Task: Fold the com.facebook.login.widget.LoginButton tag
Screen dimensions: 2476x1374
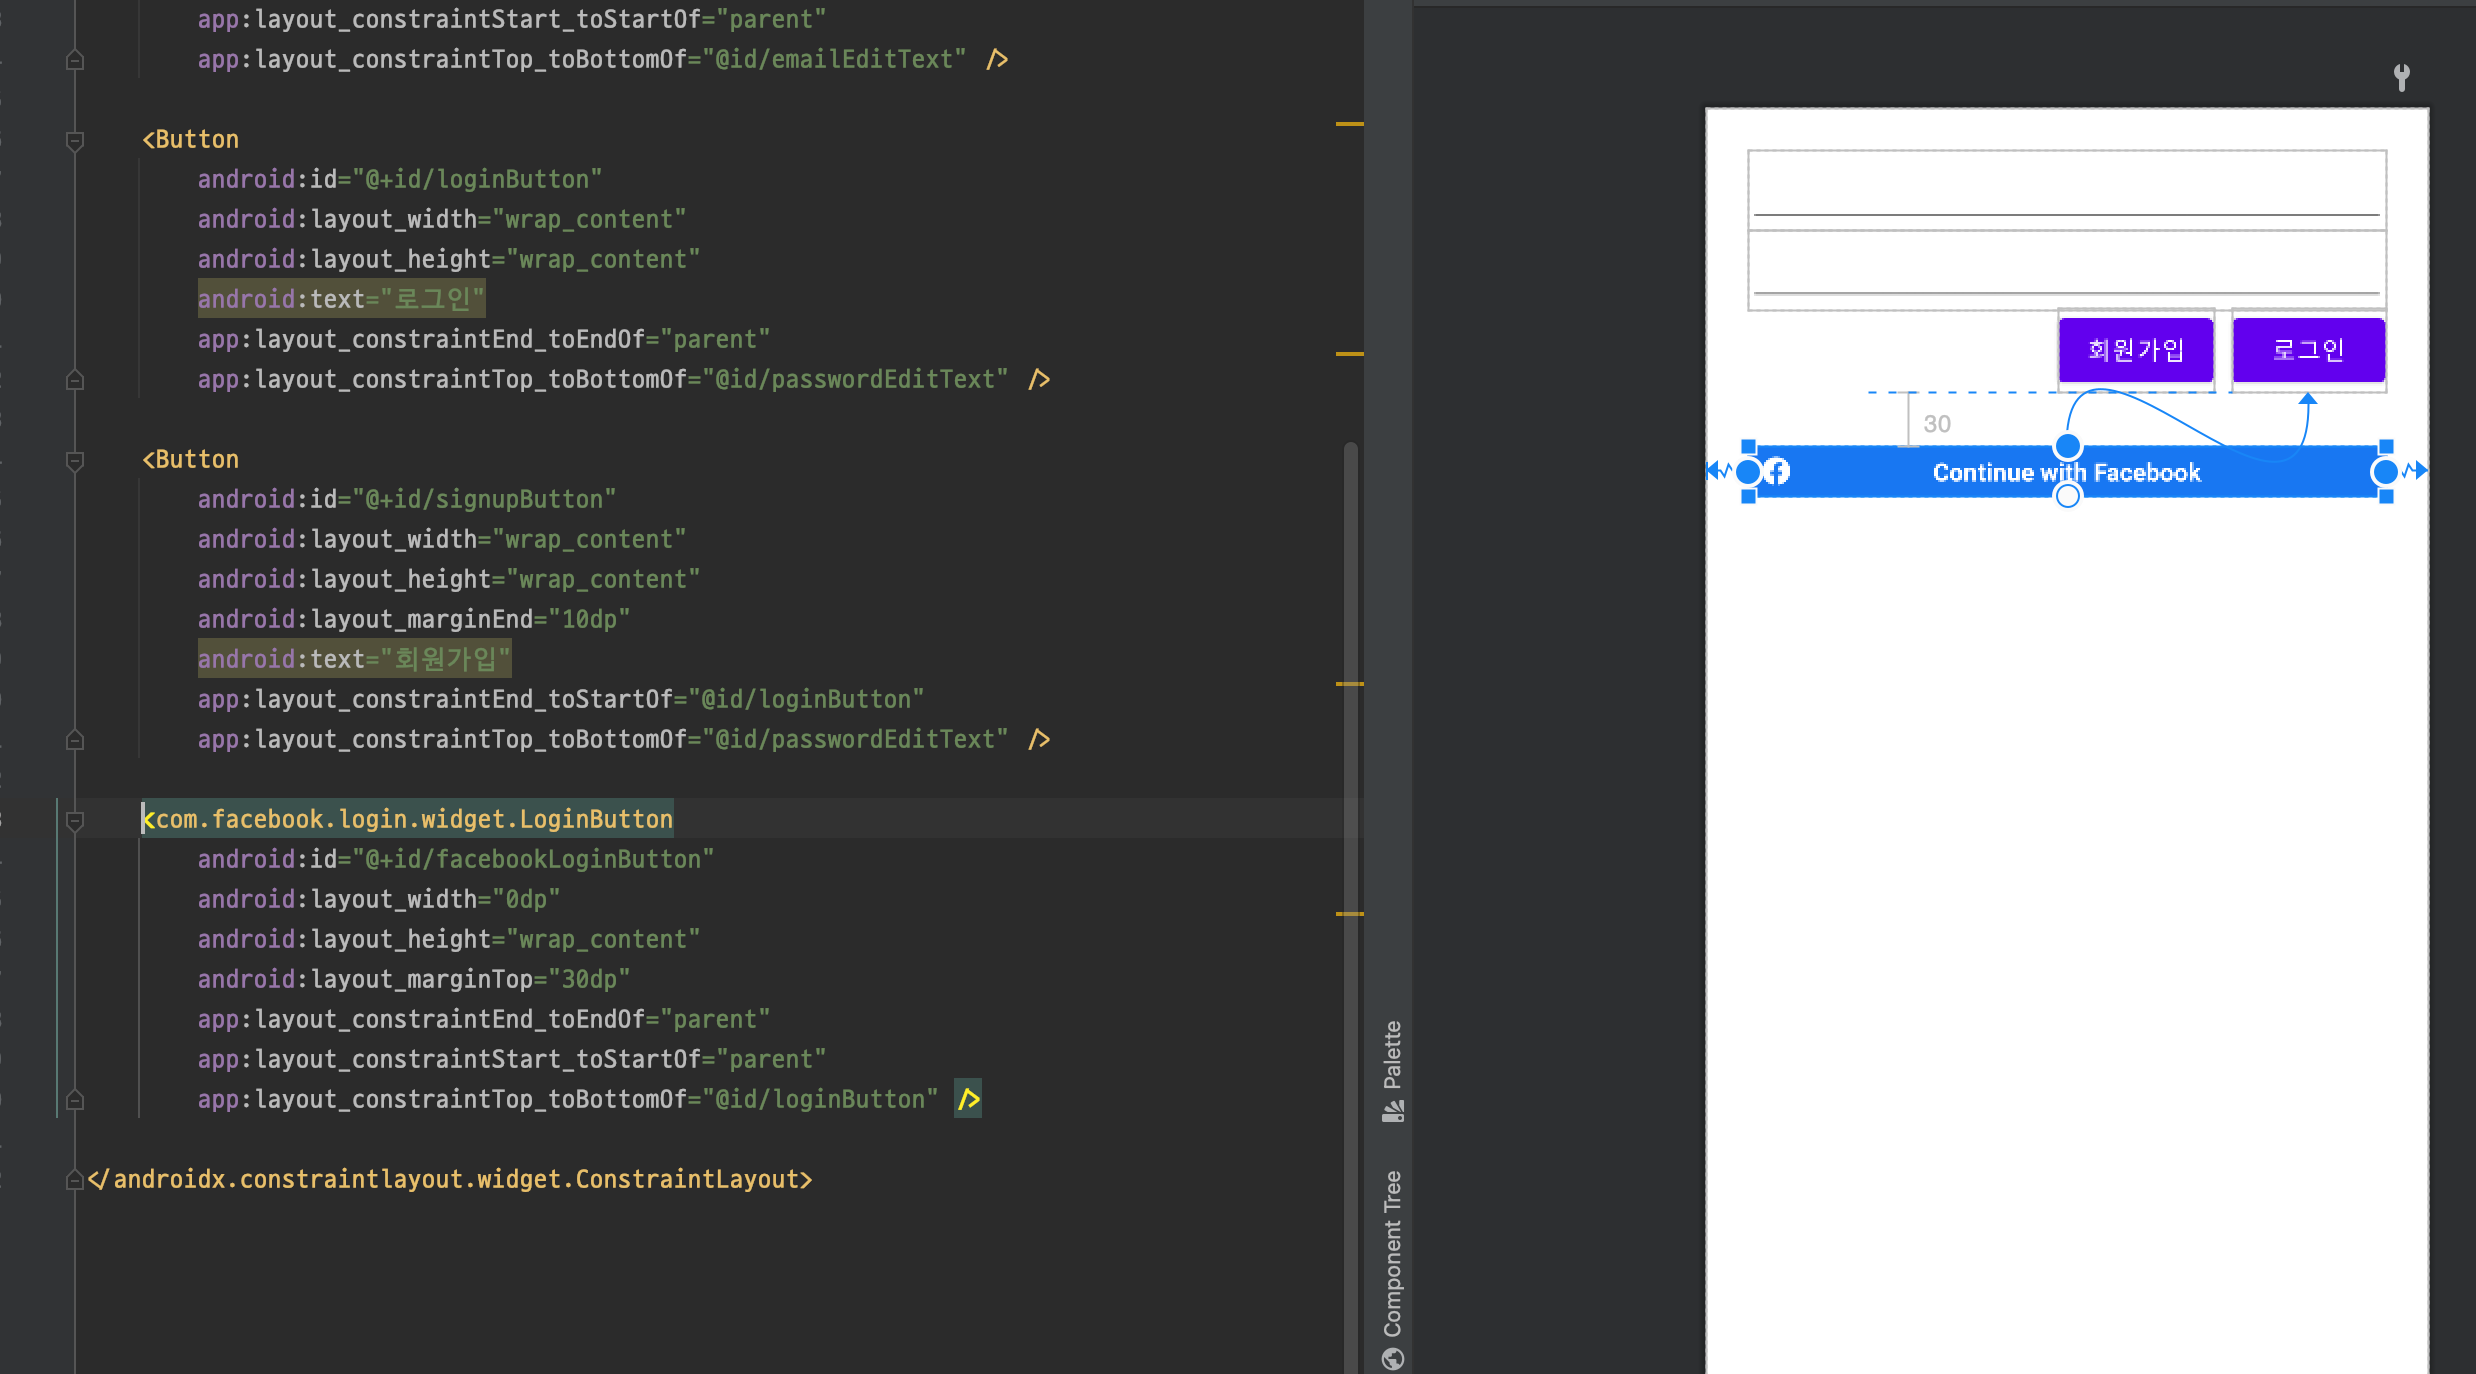Action: coord(74,820)
